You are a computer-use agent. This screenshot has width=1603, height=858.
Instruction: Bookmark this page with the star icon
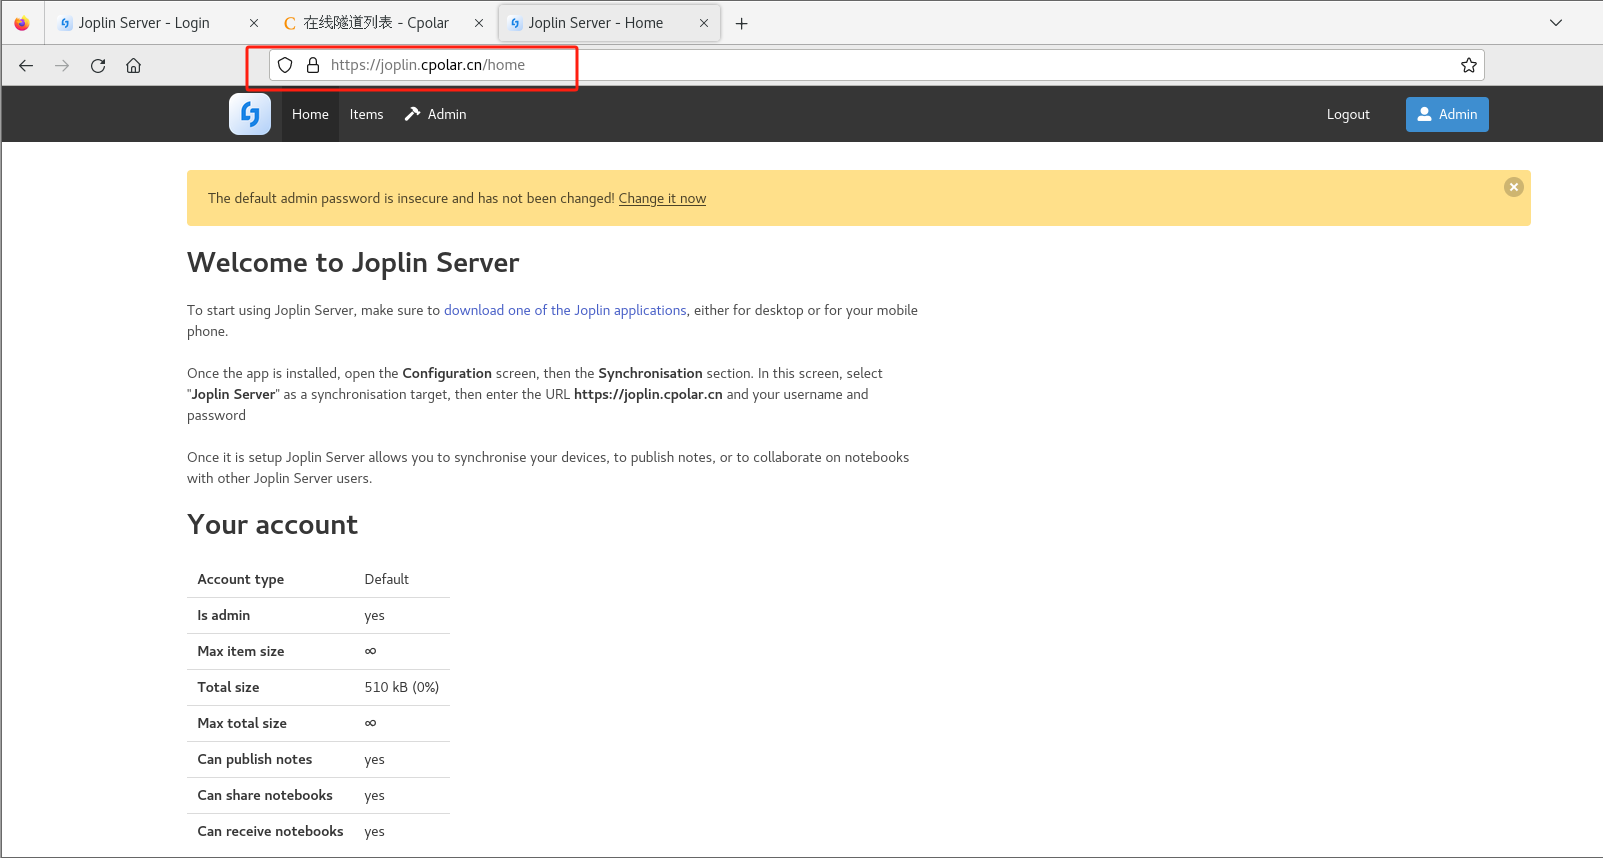coord(1468,65)
